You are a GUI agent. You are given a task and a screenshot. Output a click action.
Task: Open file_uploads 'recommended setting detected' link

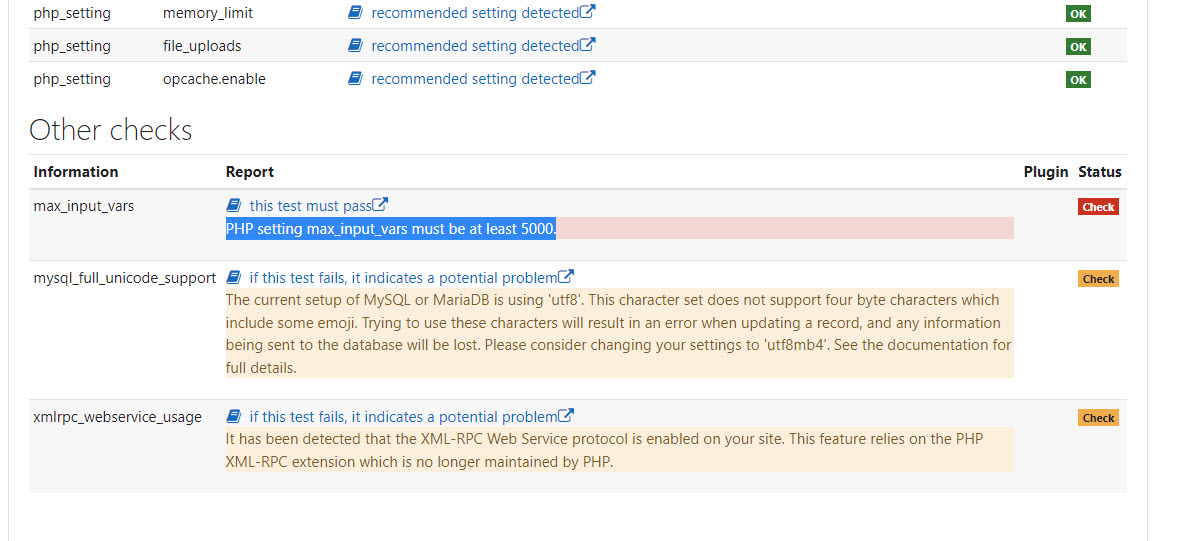(474, 46)
